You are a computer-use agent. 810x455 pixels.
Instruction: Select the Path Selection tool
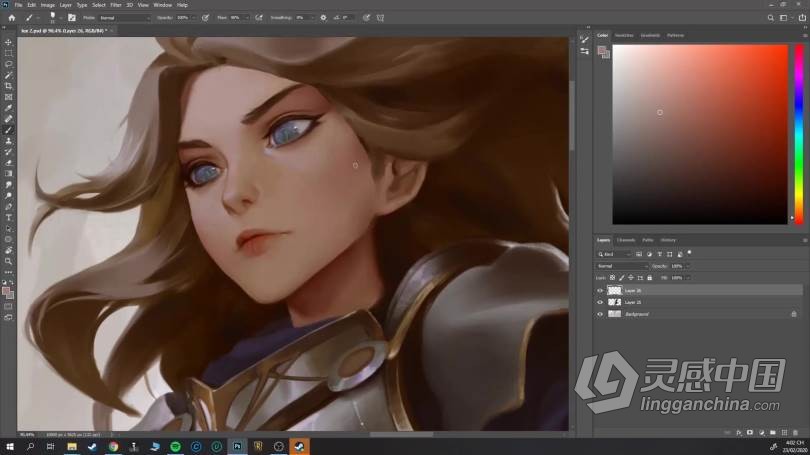(x=8, y=228)
